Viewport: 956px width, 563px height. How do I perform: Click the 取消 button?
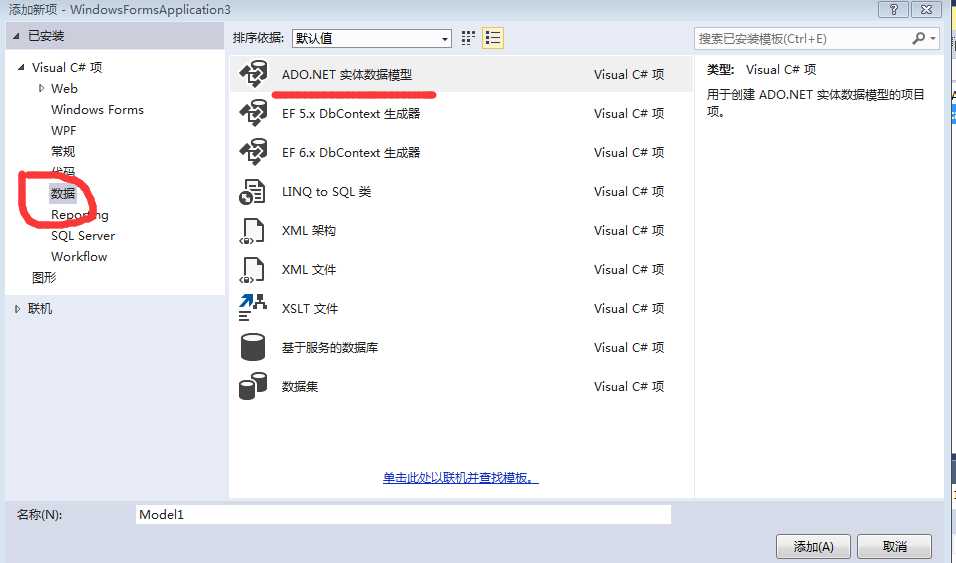coord(894,547)
